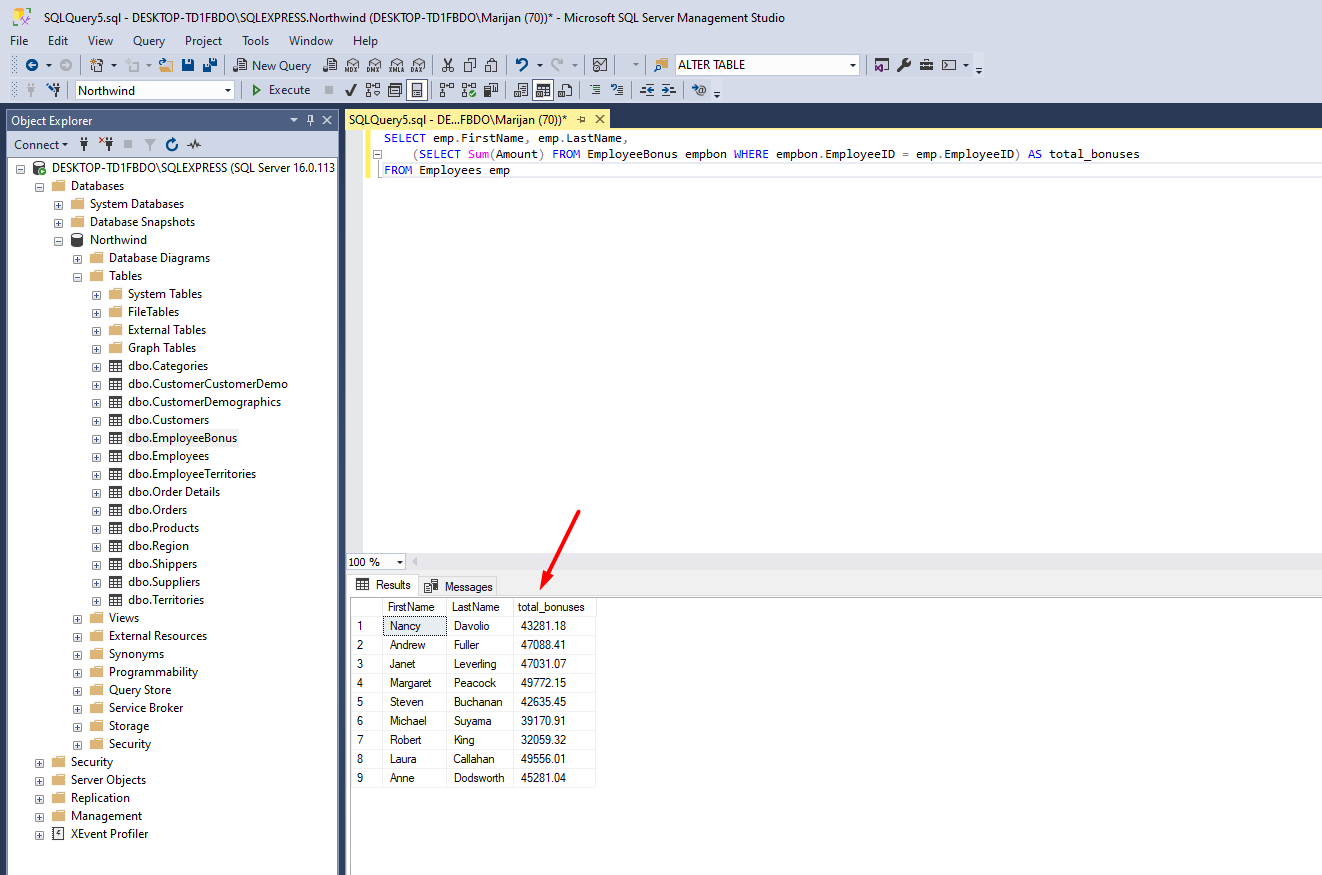
Task: Collapse the Tables folder node
Action: 78,276
